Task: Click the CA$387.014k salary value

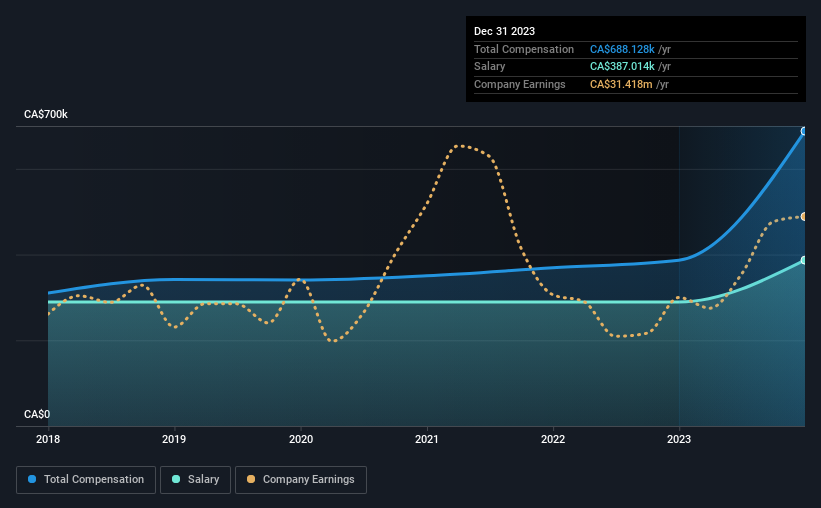Action: 622,67
